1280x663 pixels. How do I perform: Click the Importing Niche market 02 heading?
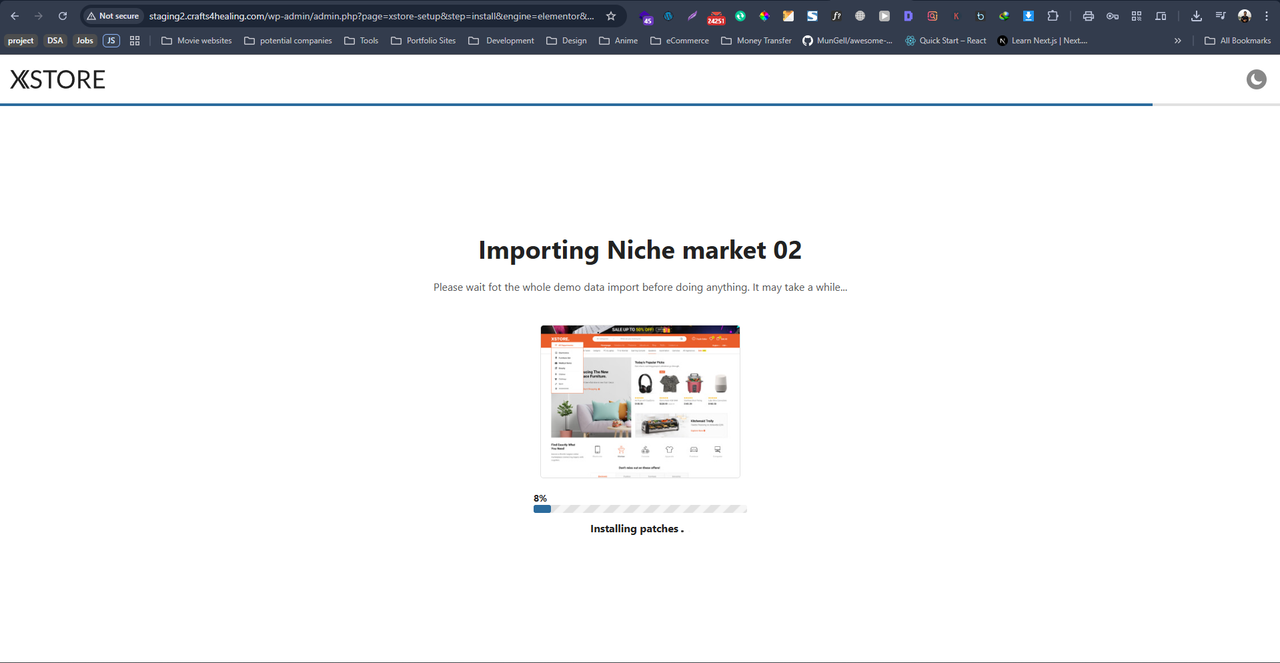point(640,250)
